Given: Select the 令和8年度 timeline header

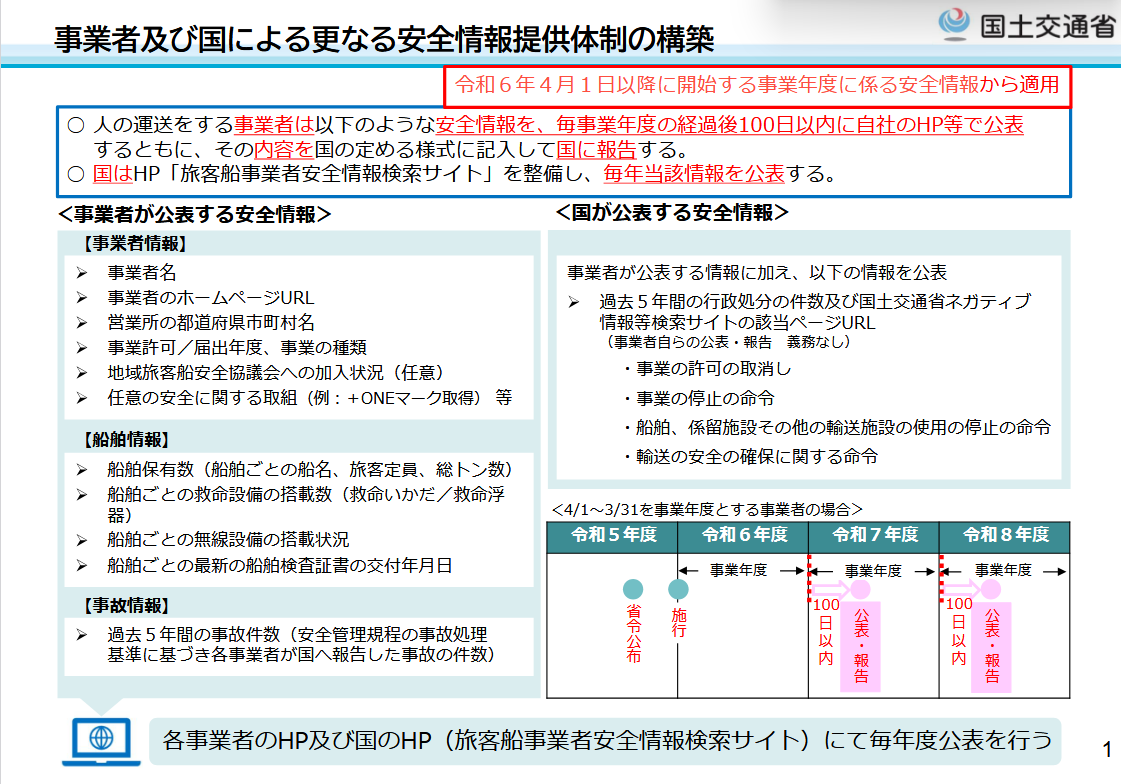Looking at the screenshot, I should click(1004, 535).
